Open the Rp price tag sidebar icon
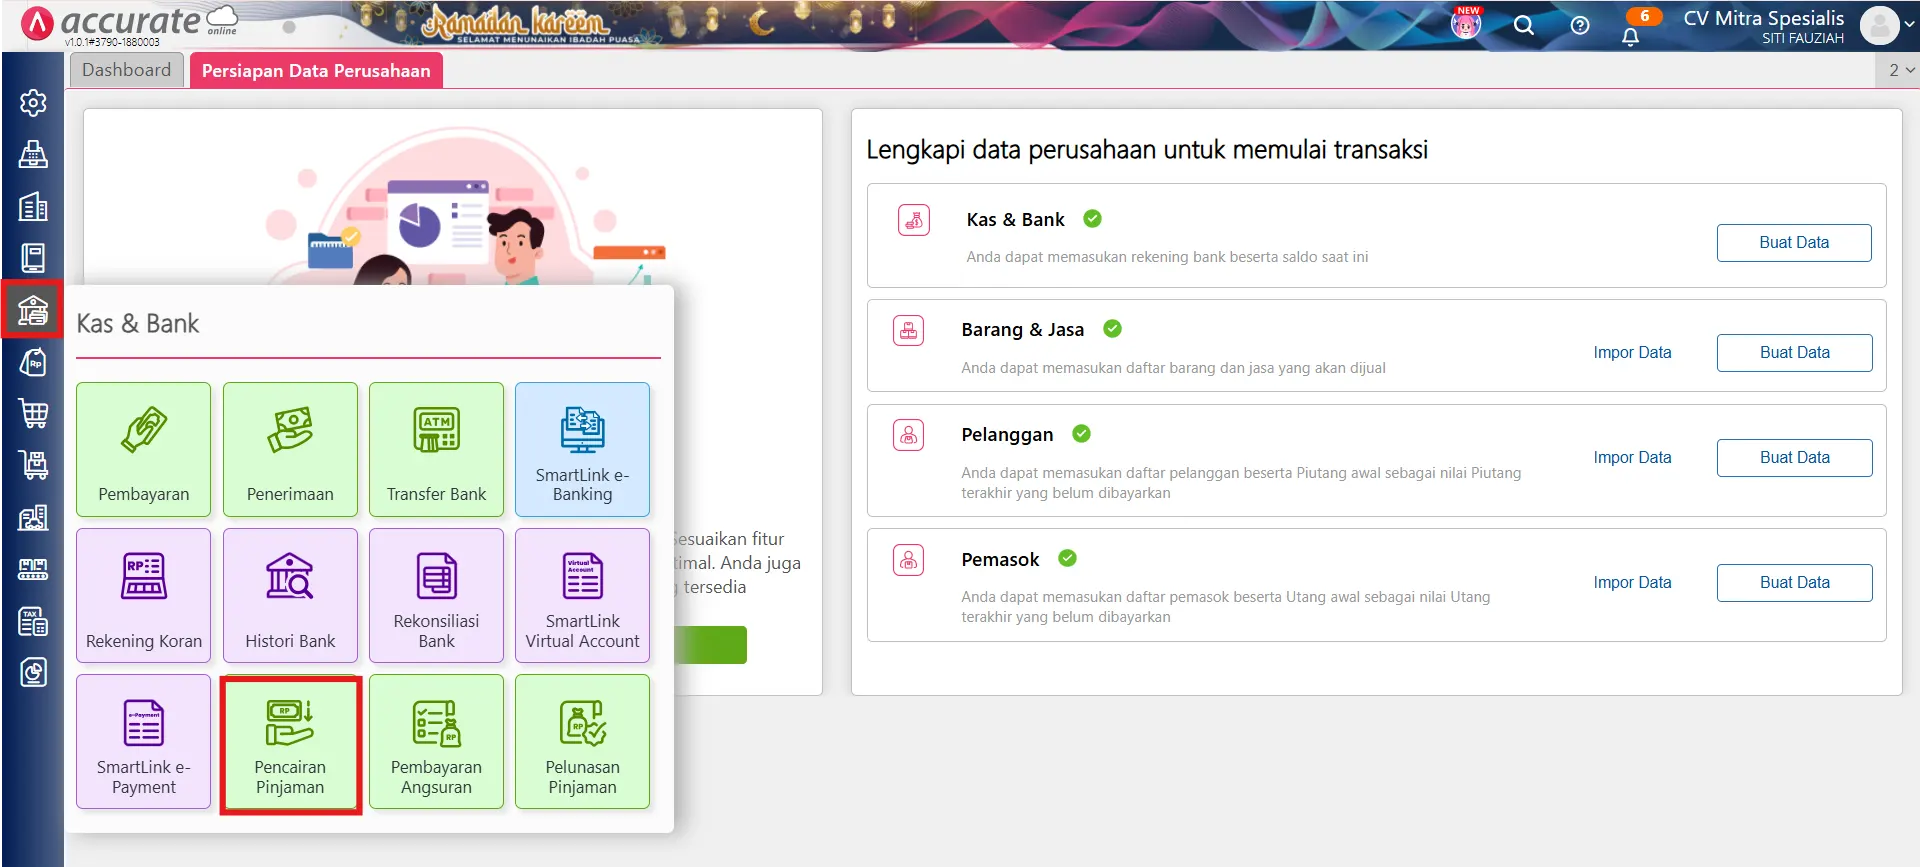Screen dimensions: 1920x867 click(33, 362)
